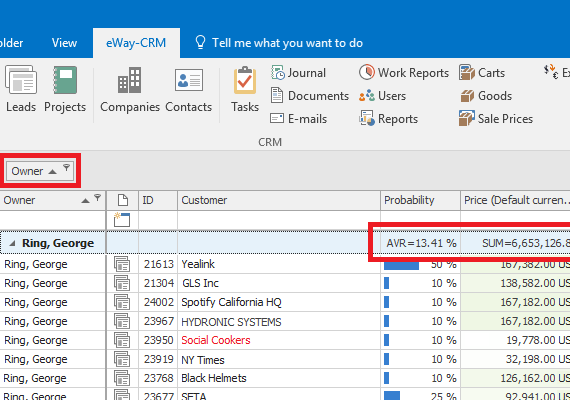Open the Companies building icon
The width and height of the screenshot is (570, 400).
pos(129,80)
